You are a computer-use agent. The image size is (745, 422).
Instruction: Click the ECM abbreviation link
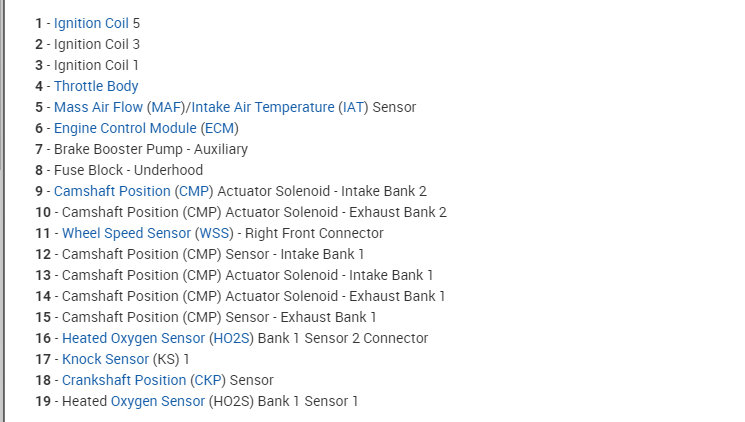coord(220,128)
